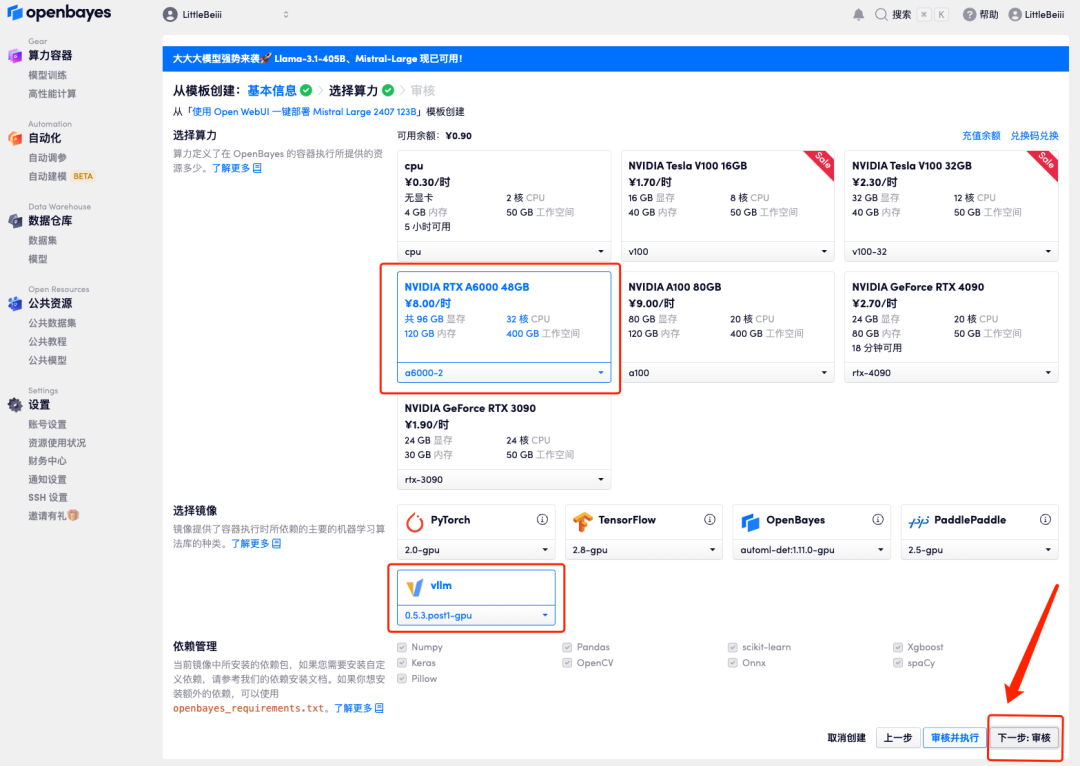Image resolution: width=1080 pixels, height=766 pixels.
Task: Show TensorFlow image info icon
Action: [709, 519]
